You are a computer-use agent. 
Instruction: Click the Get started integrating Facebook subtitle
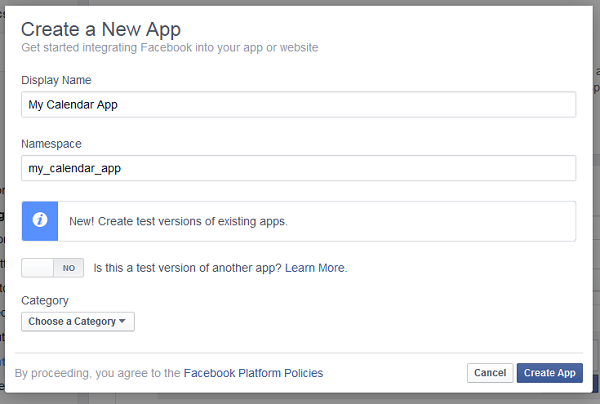pos(170,47)
